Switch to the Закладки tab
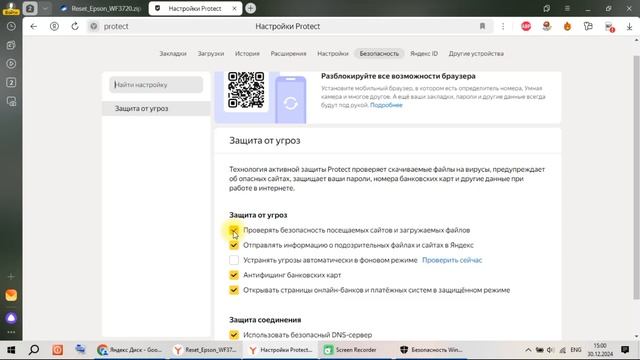640x360 pixels. coord(173,53)
